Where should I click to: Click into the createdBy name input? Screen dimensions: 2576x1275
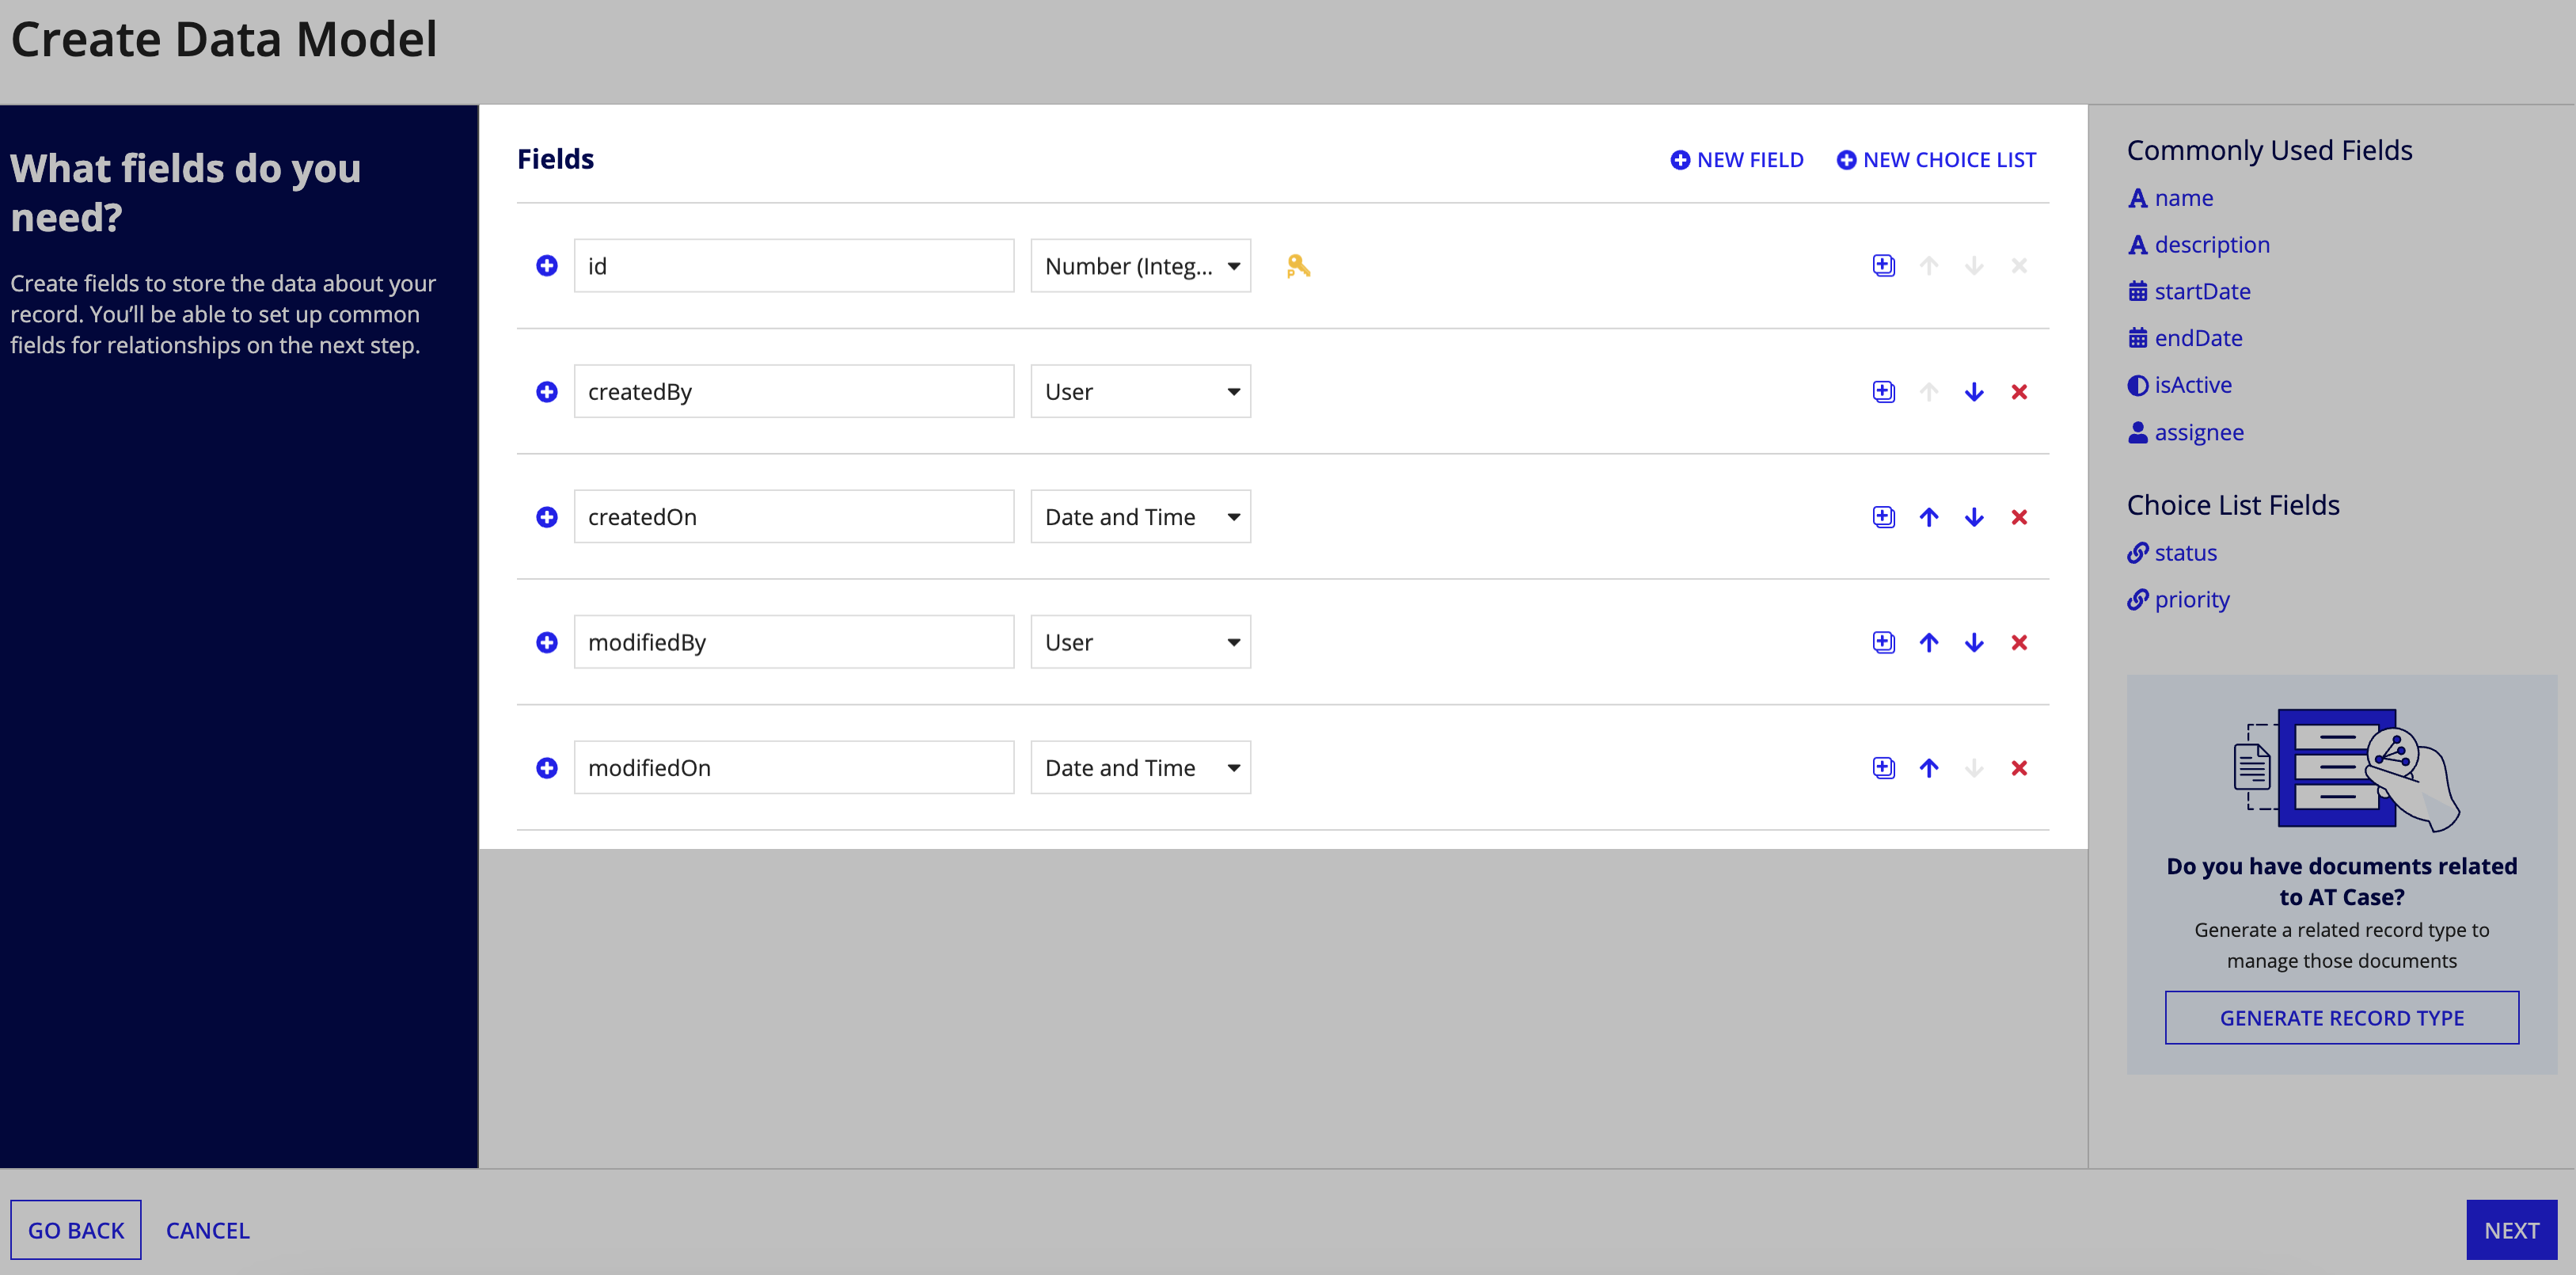coord(794,392)
